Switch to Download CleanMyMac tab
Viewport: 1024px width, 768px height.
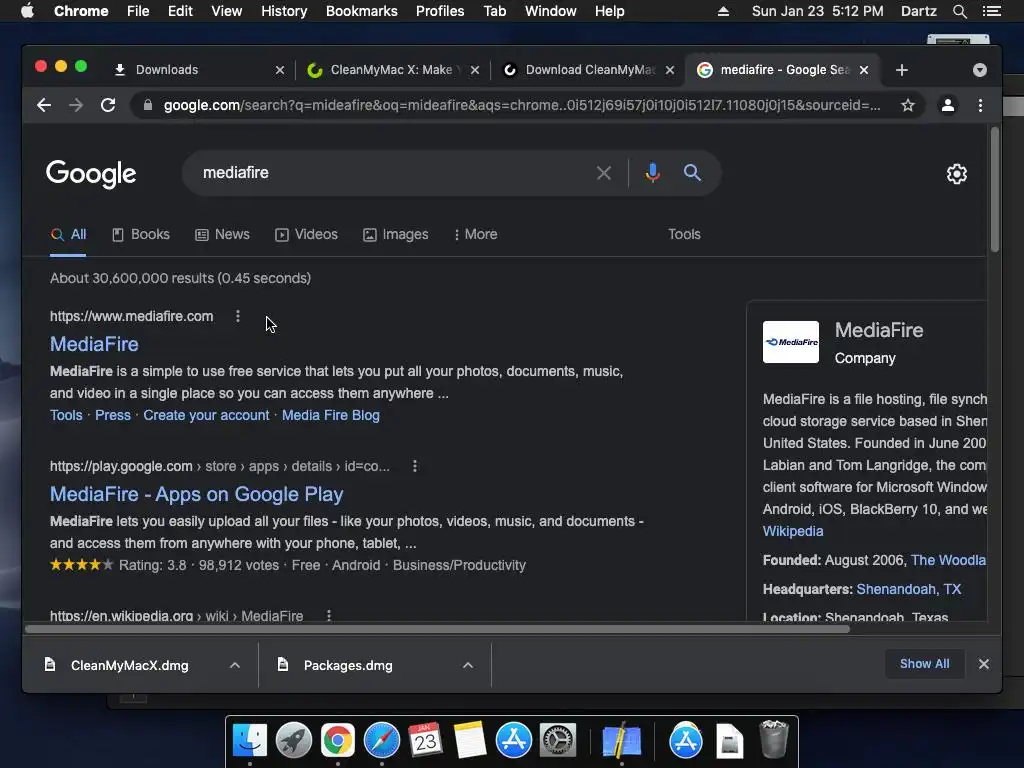click(x=590, y=70)
